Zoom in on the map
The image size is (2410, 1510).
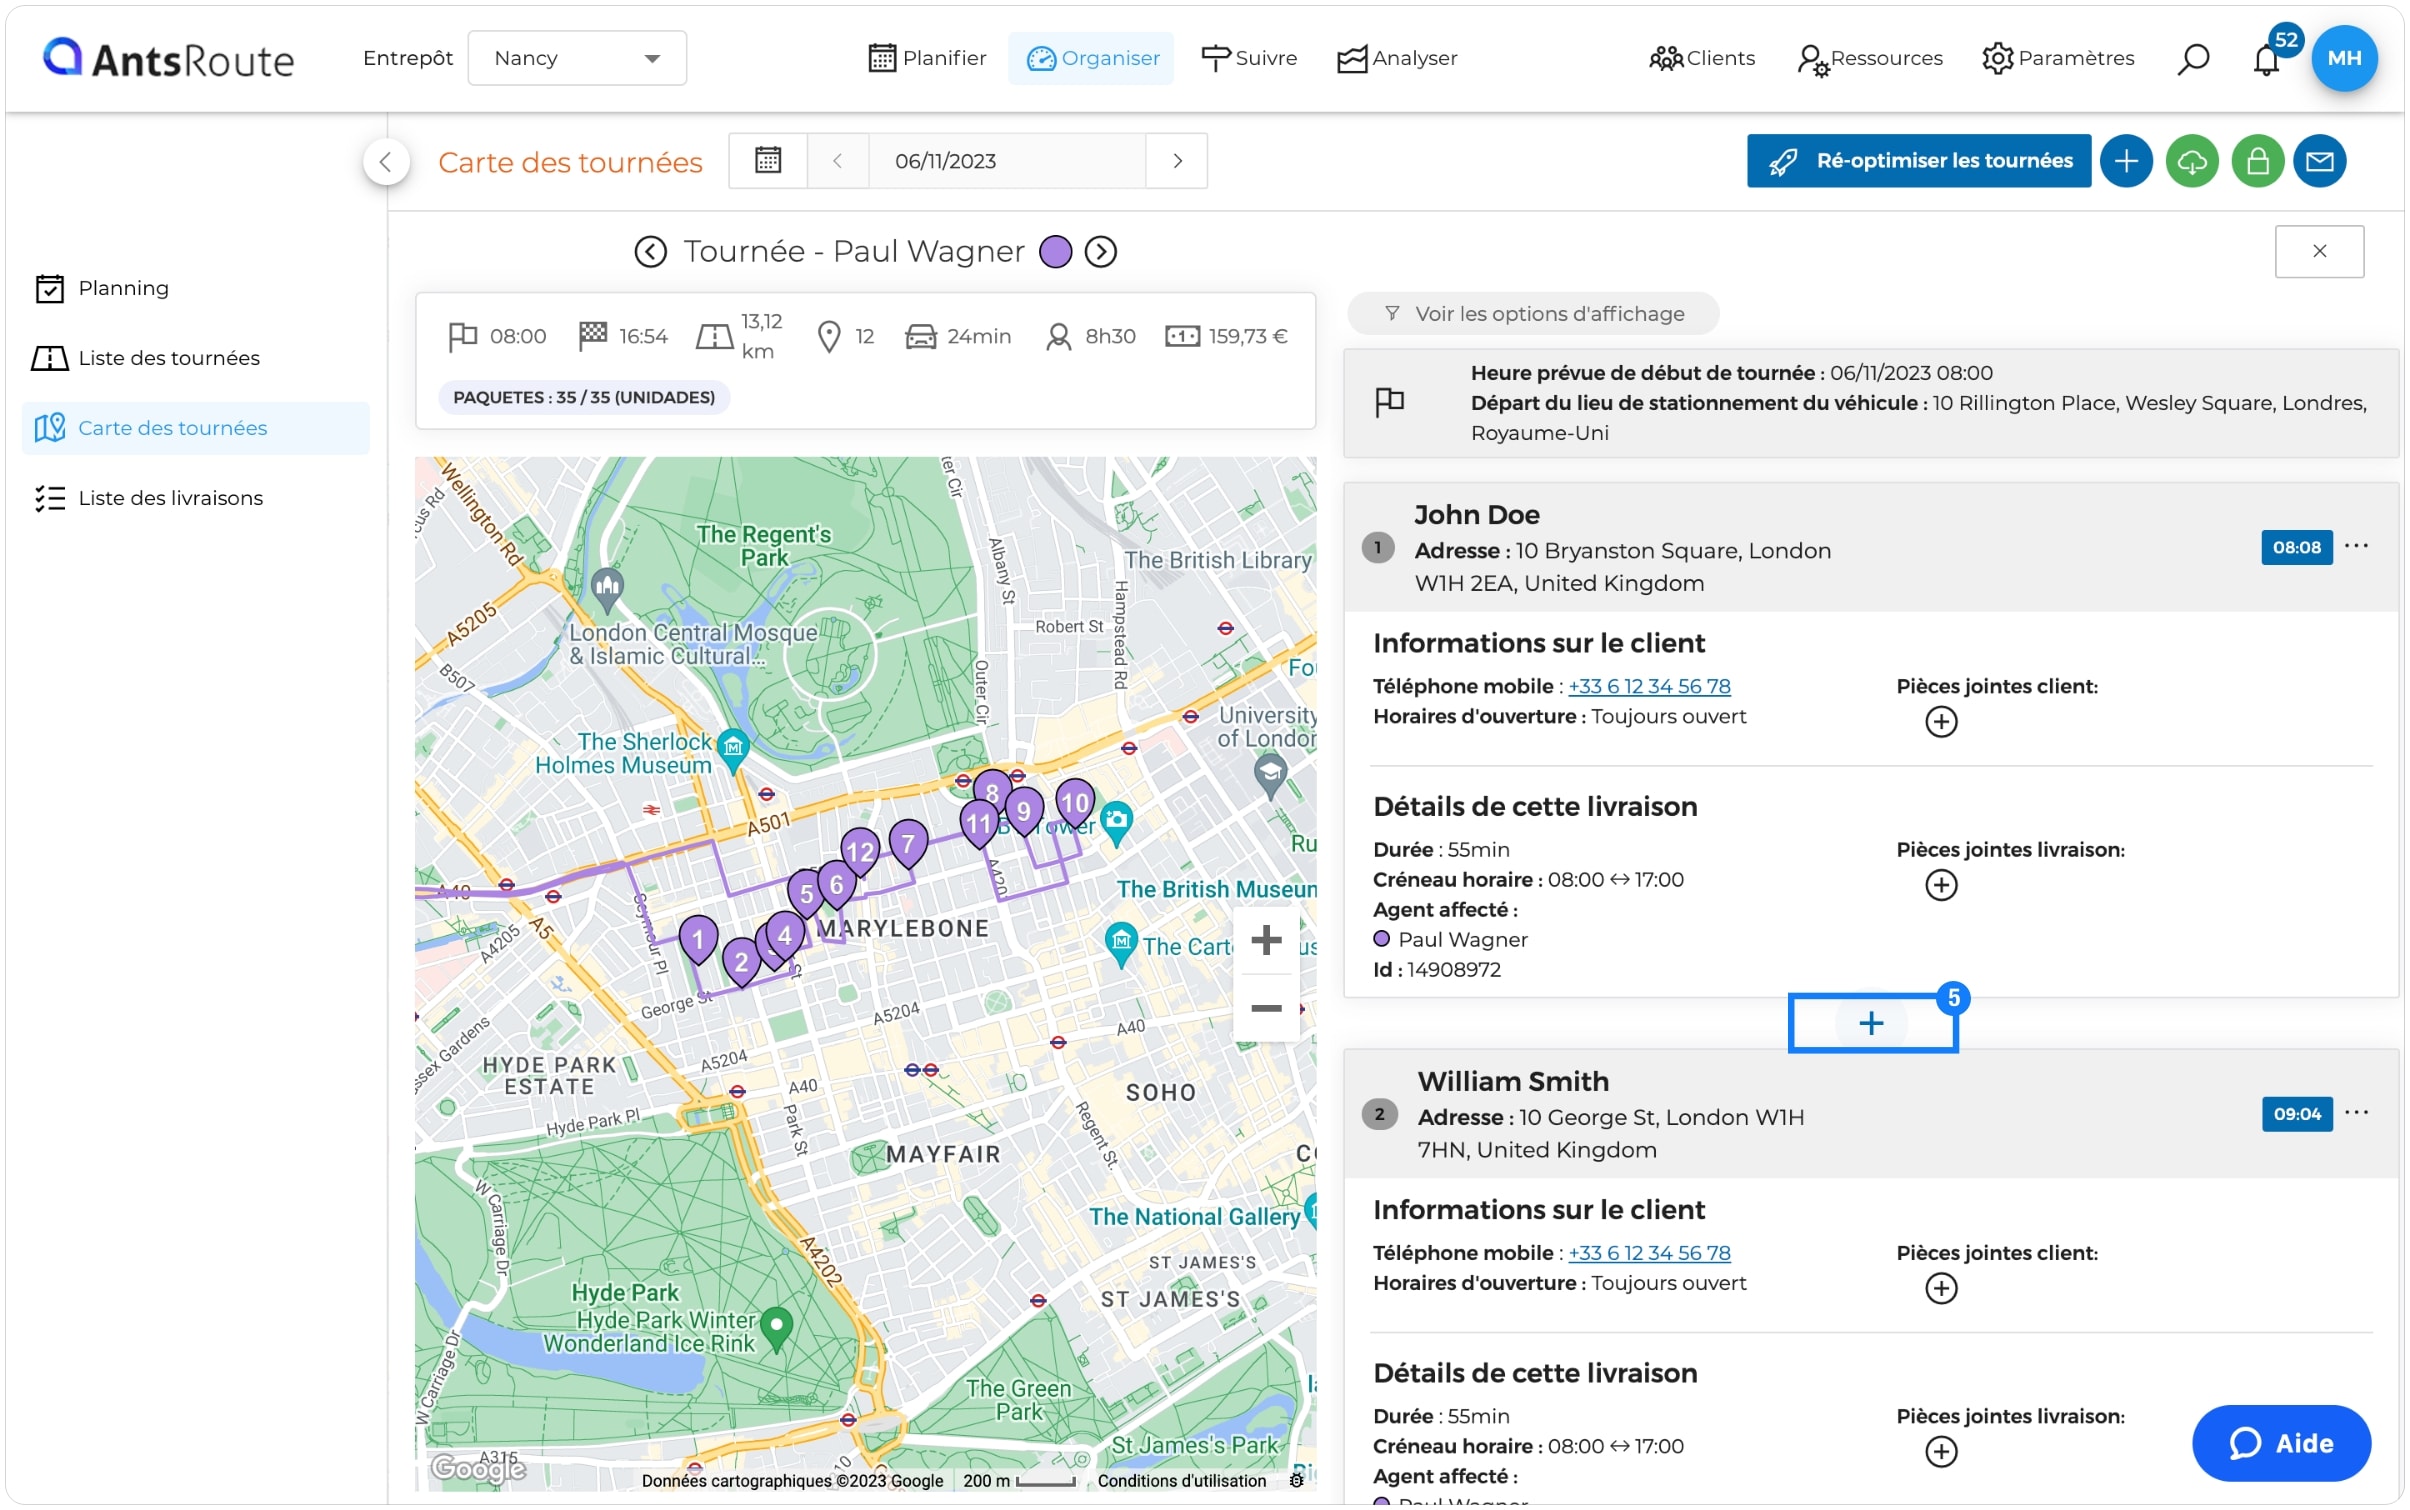[x=1266, y=939]
